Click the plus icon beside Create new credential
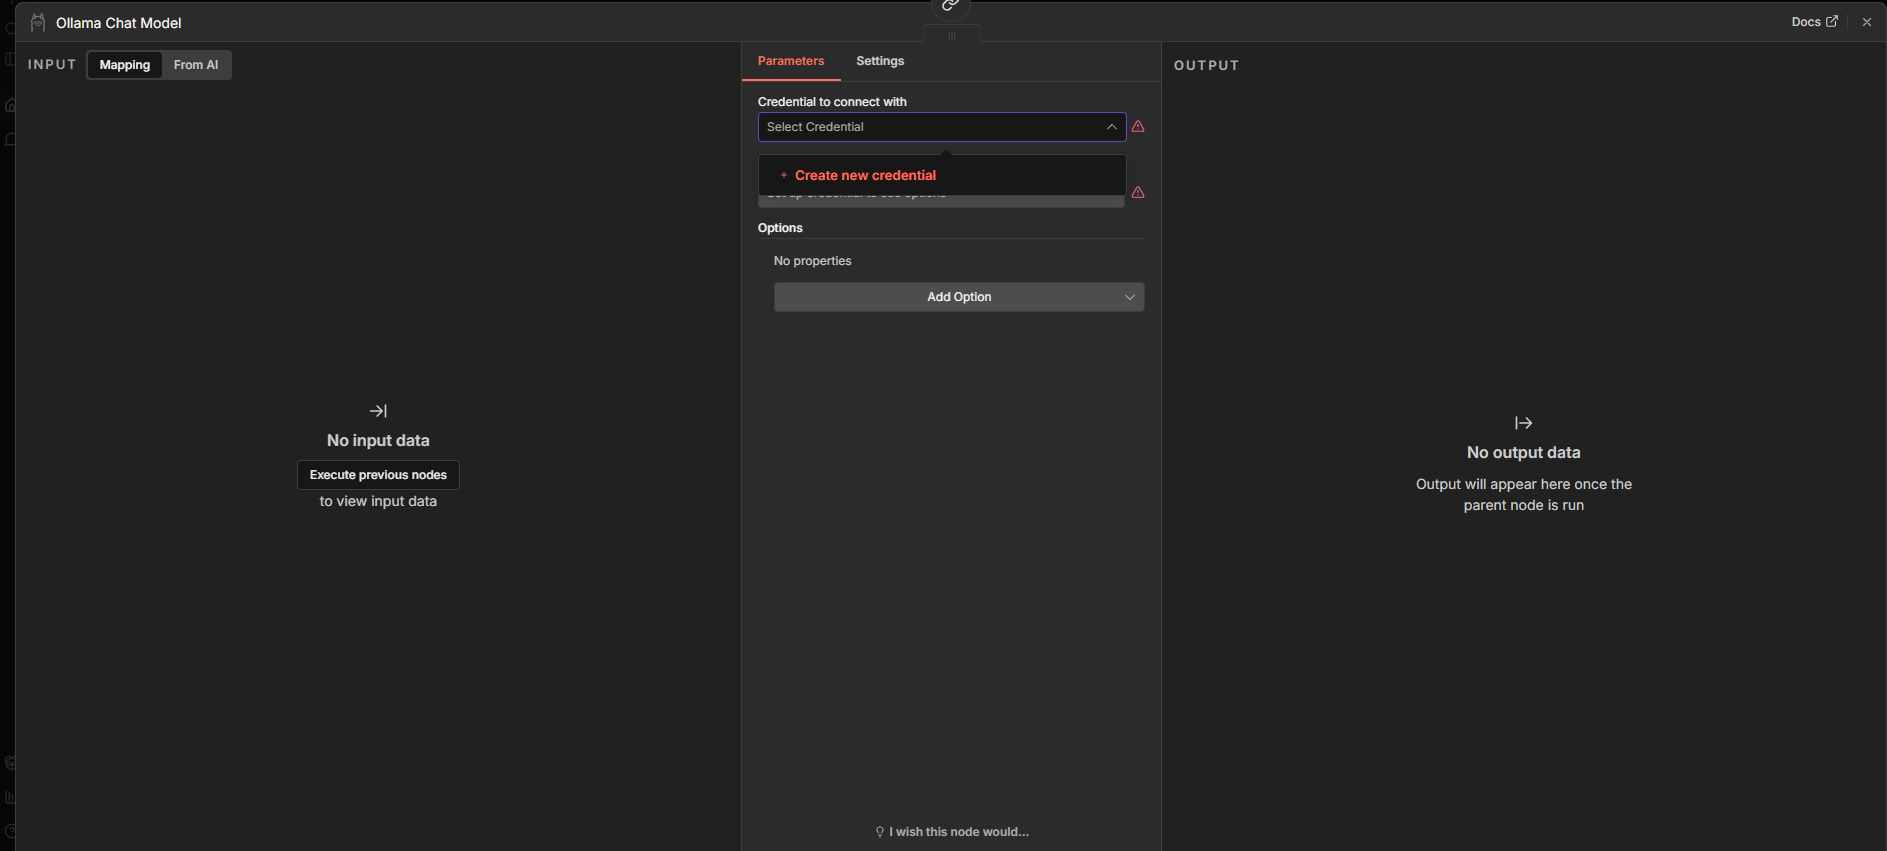1887x851 pixels. click(x=784, y=175)
